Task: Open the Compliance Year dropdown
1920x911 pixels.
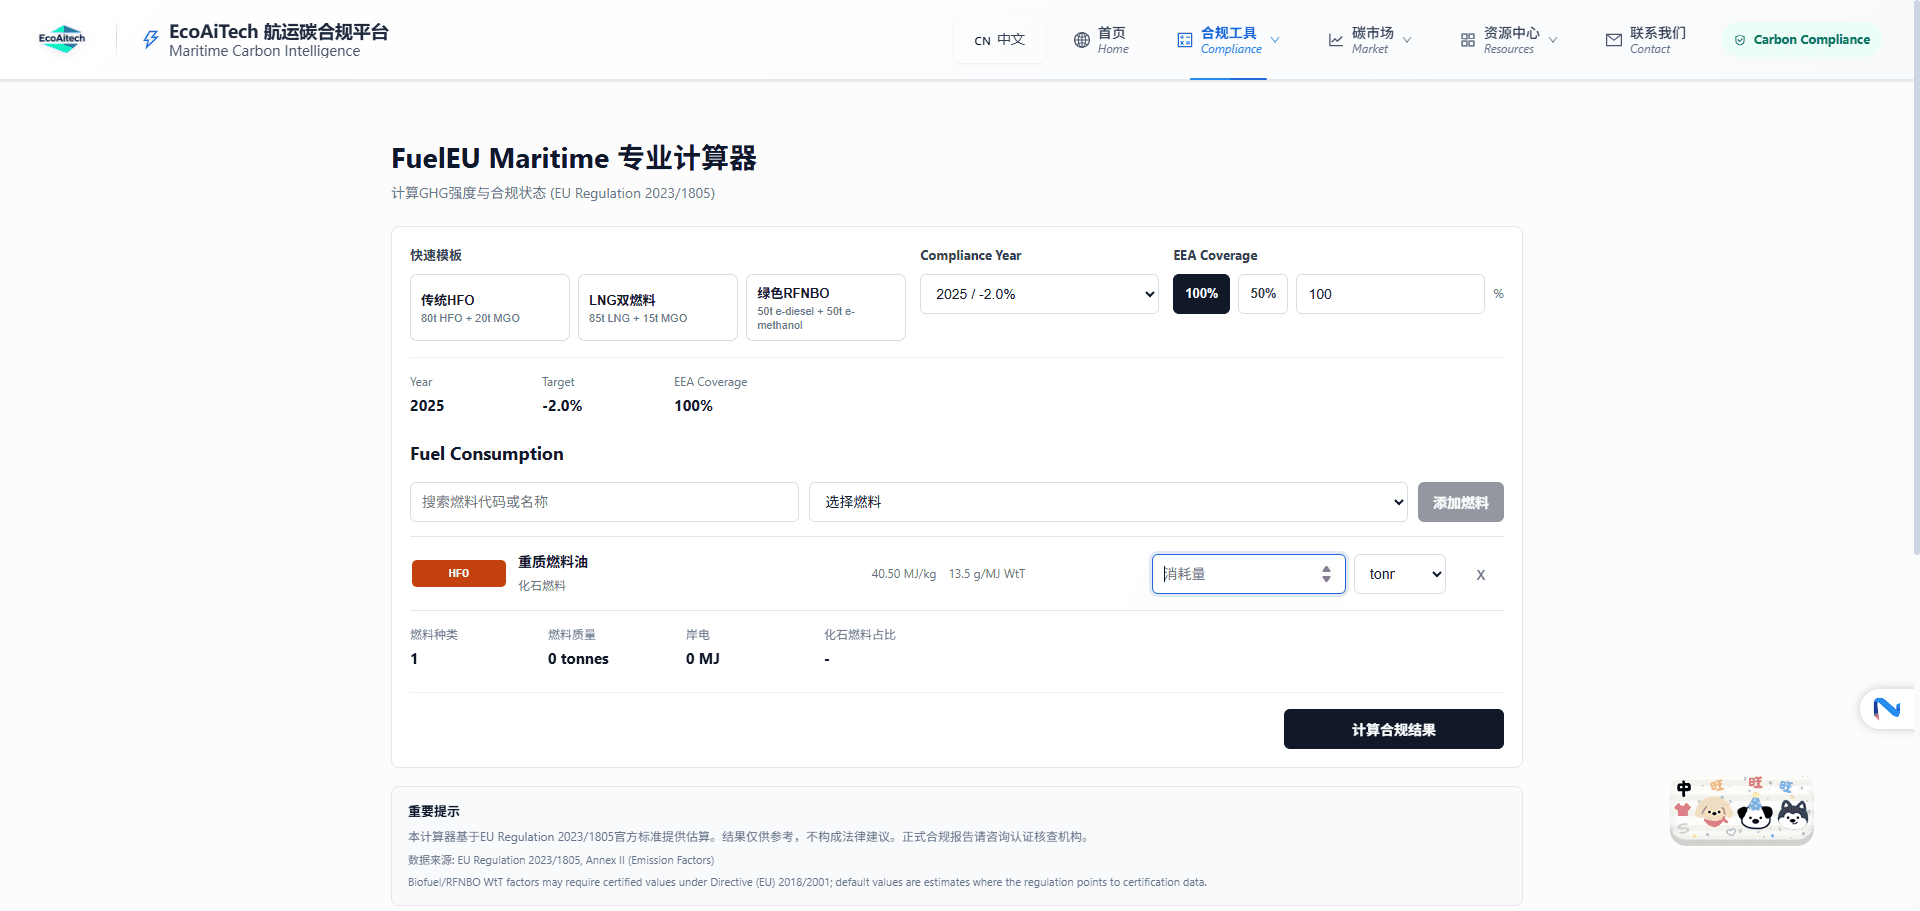Action: [1039, 294]
